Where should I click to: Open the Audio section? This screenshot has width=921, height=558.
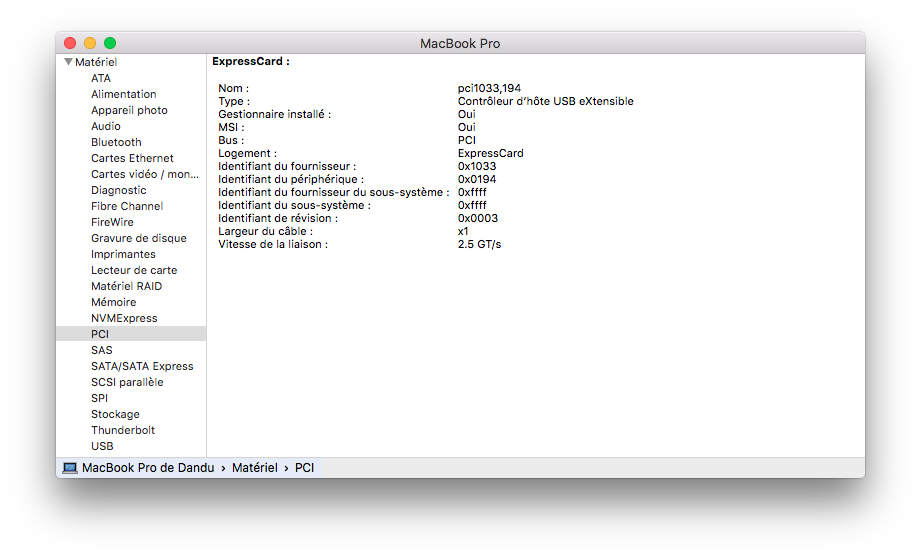[x=106, y=126]
